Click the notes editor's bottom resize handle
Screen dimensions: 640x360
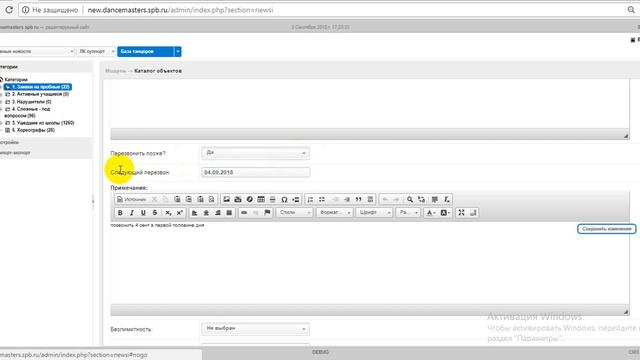point(626,312)
